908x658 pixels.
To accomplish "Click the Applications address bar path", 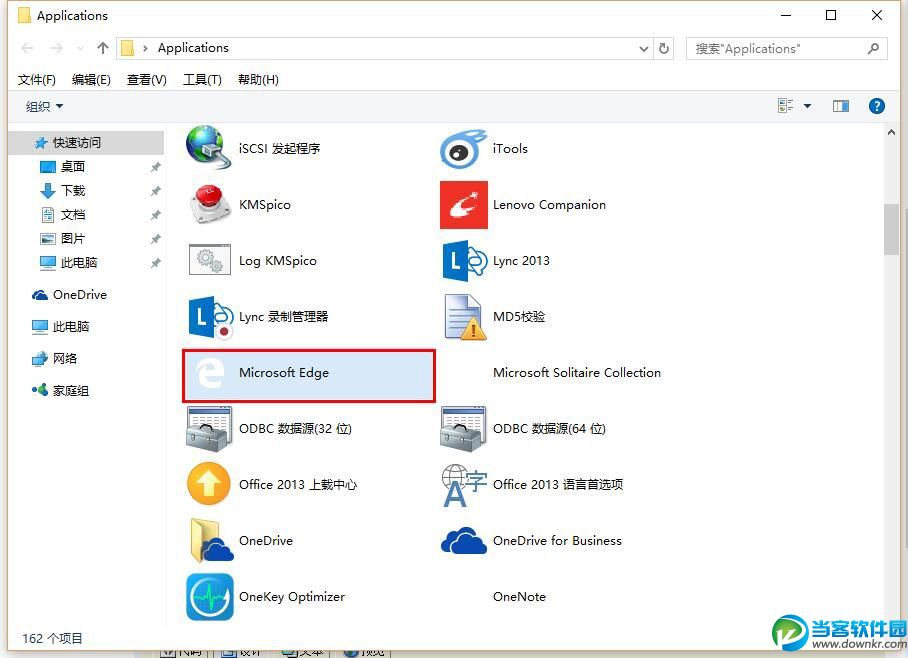I will (x=193, y=48).
